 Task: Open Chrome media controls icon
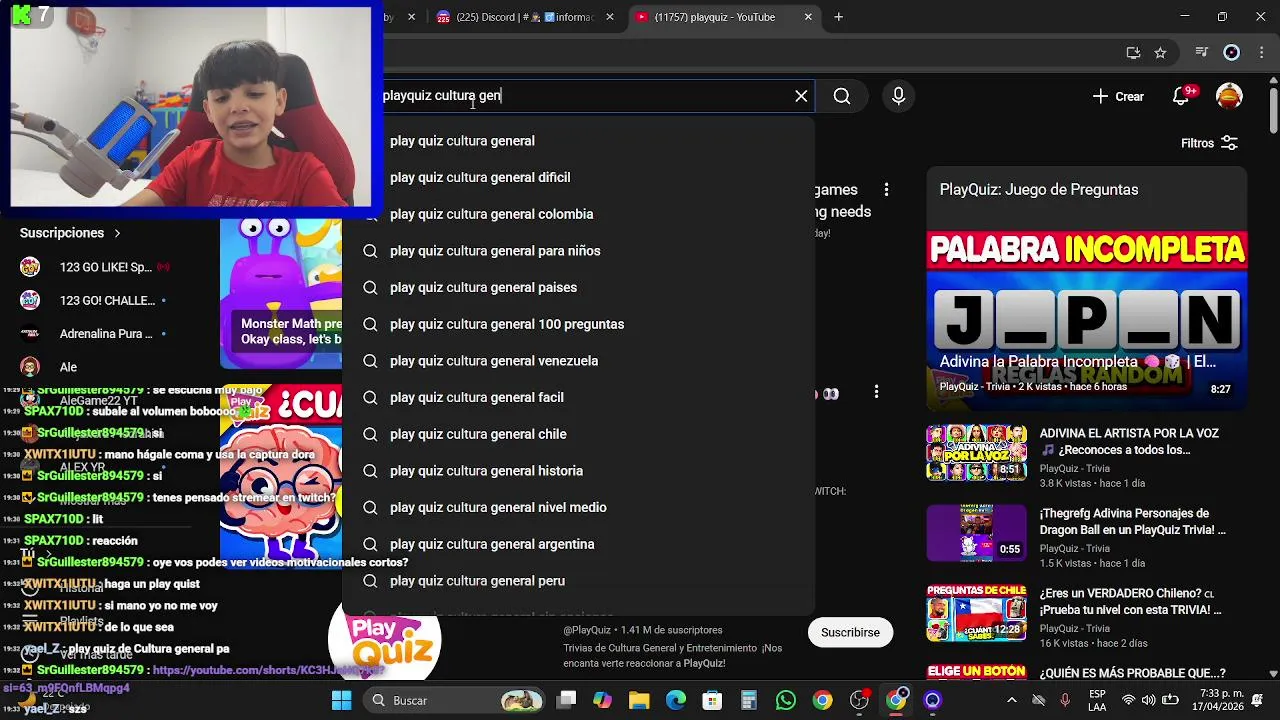1202,53
